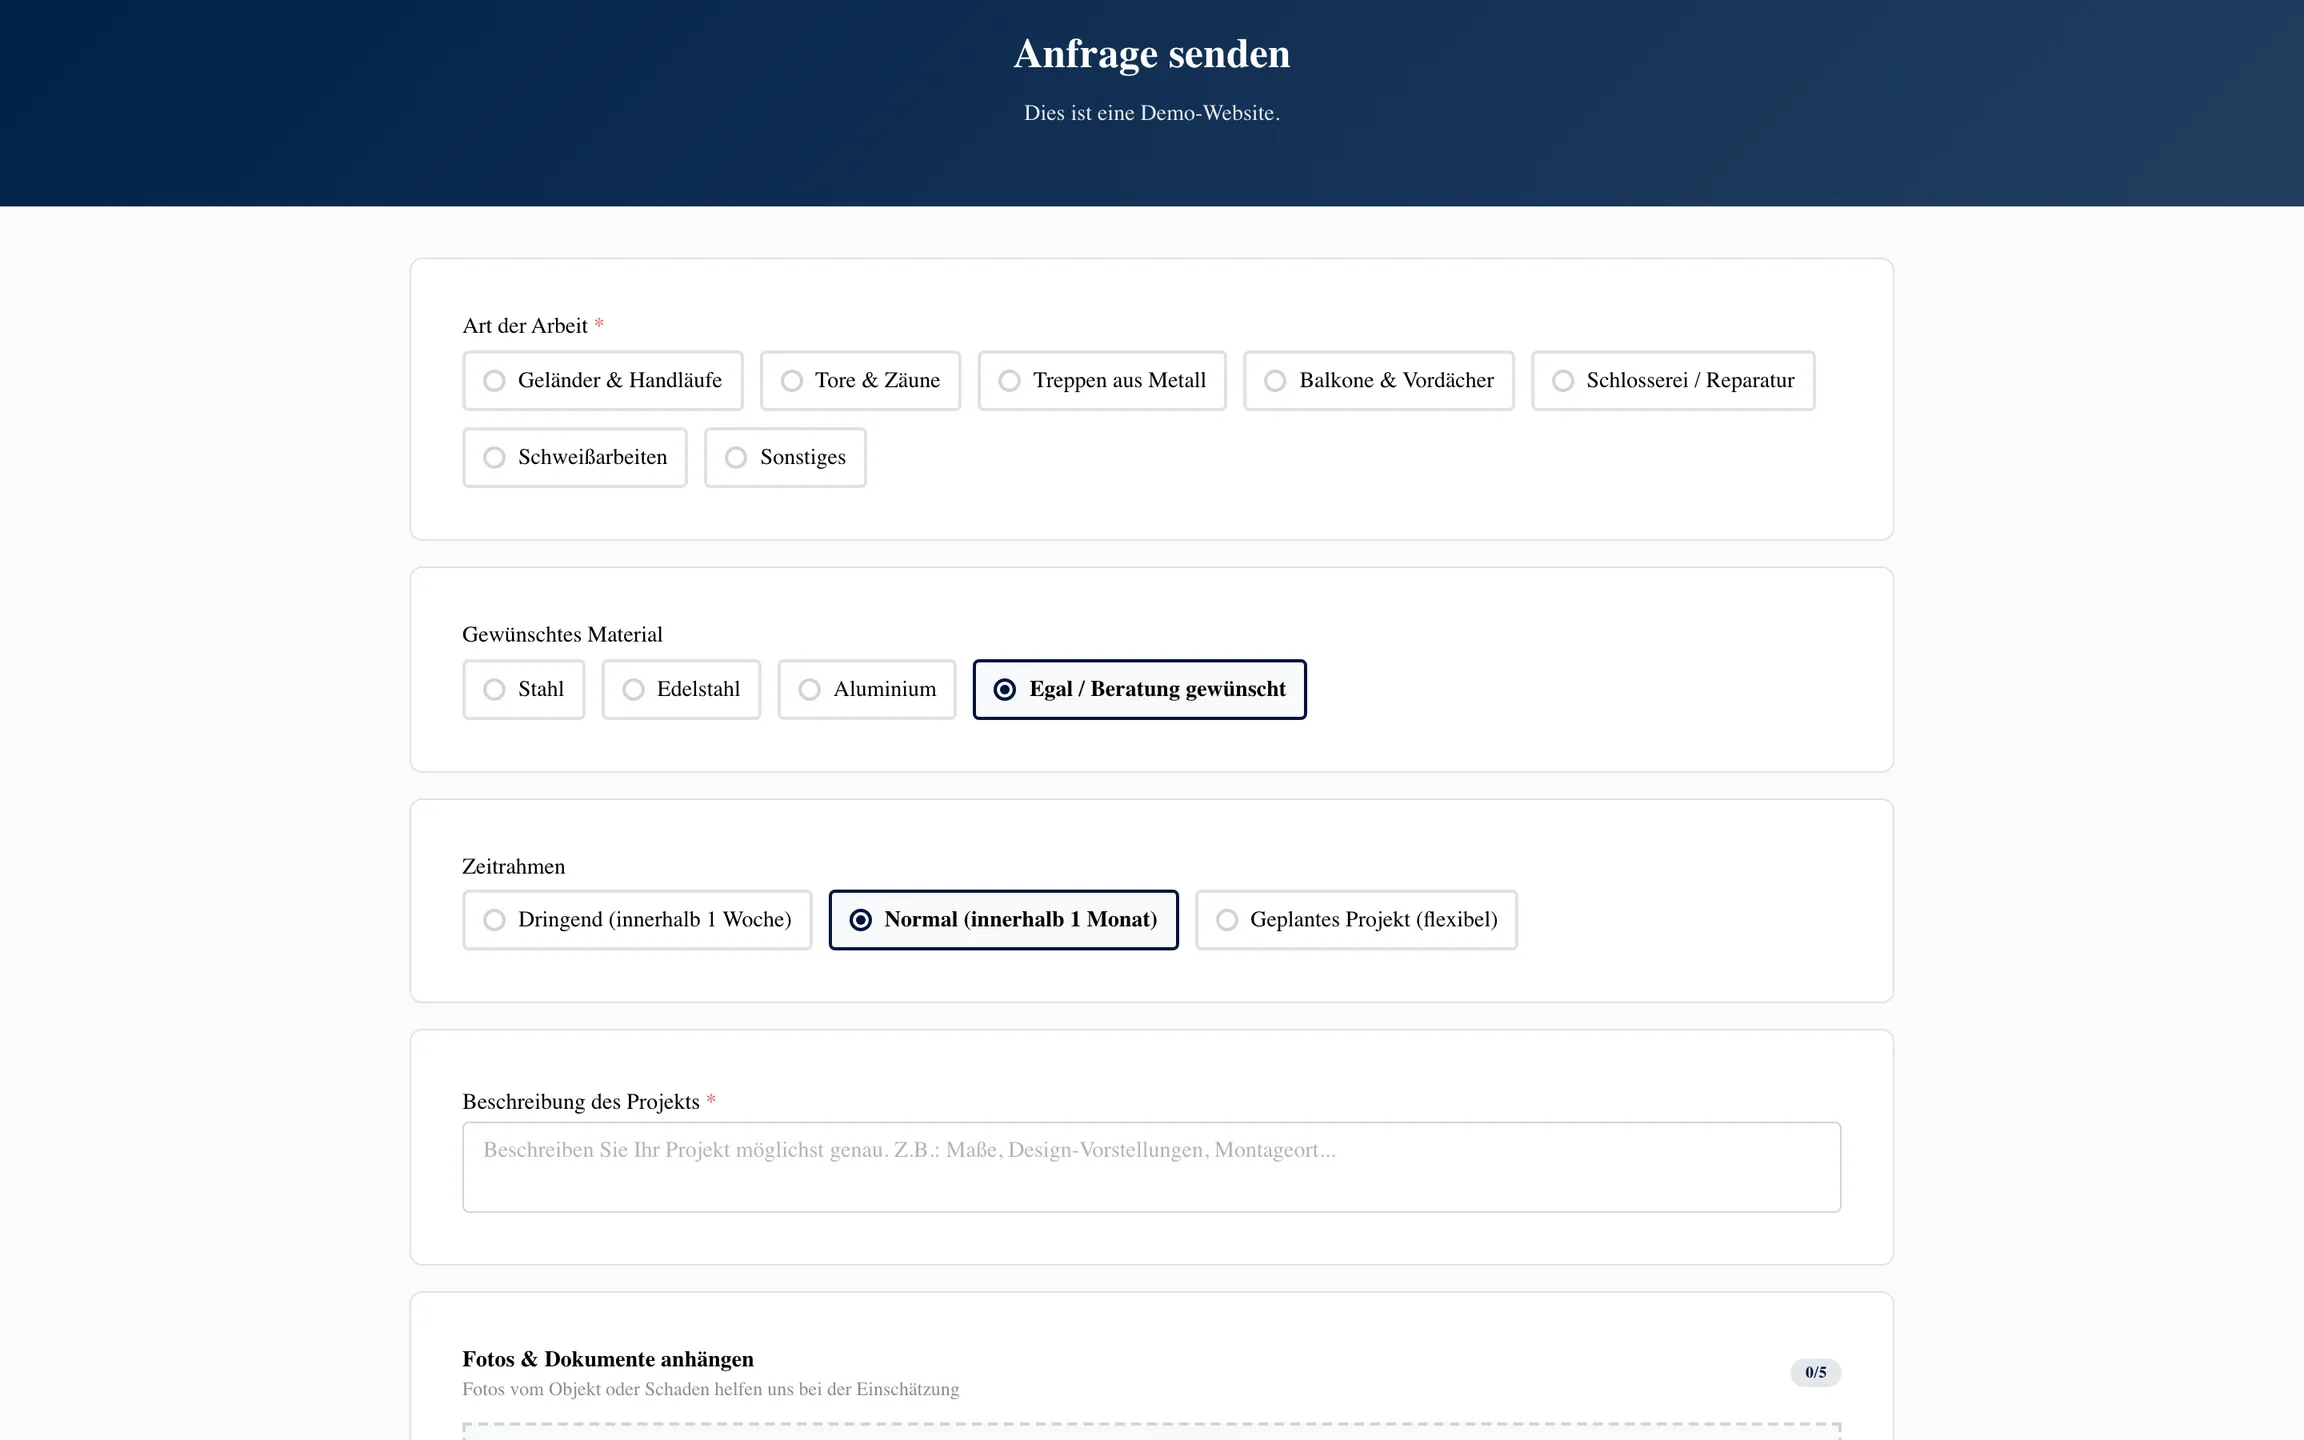
Task: Select Edelstahl material option
Action: point(680,689)
